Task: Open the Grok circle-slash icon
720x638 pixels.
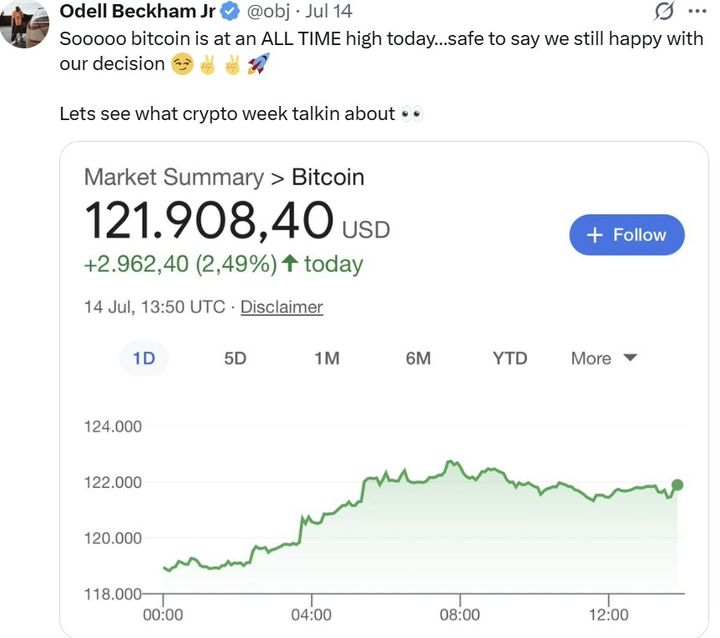Action: [662, 12]
